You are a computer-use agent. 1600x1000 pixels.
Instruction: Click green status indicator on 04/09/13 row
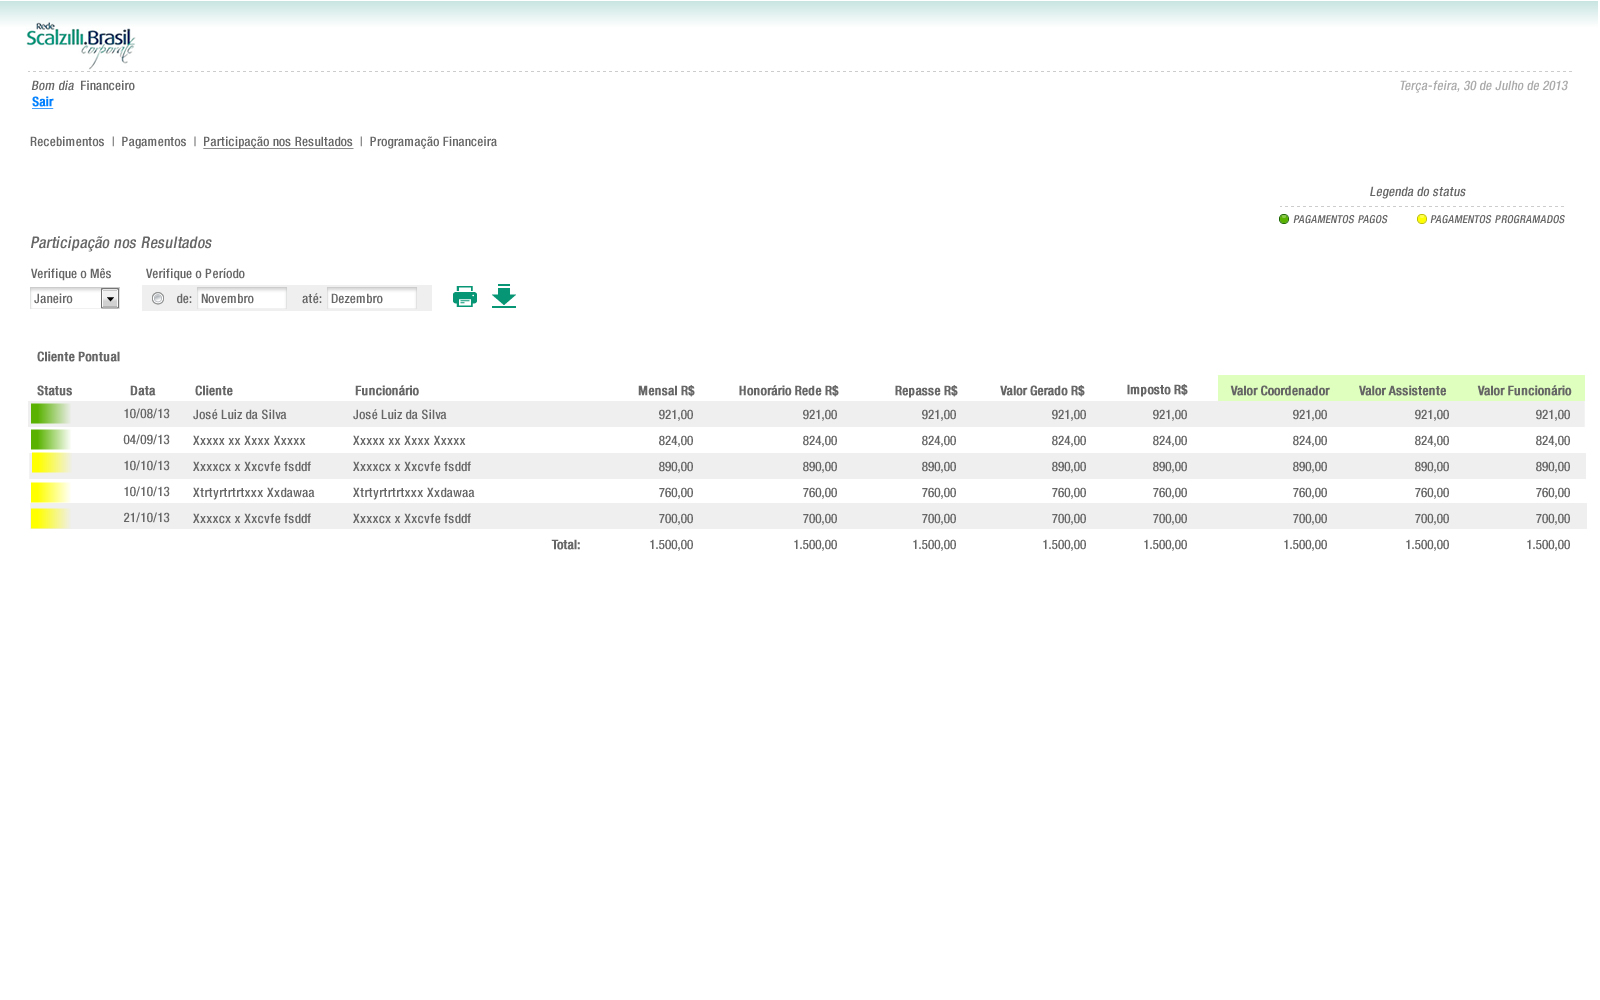50,440
